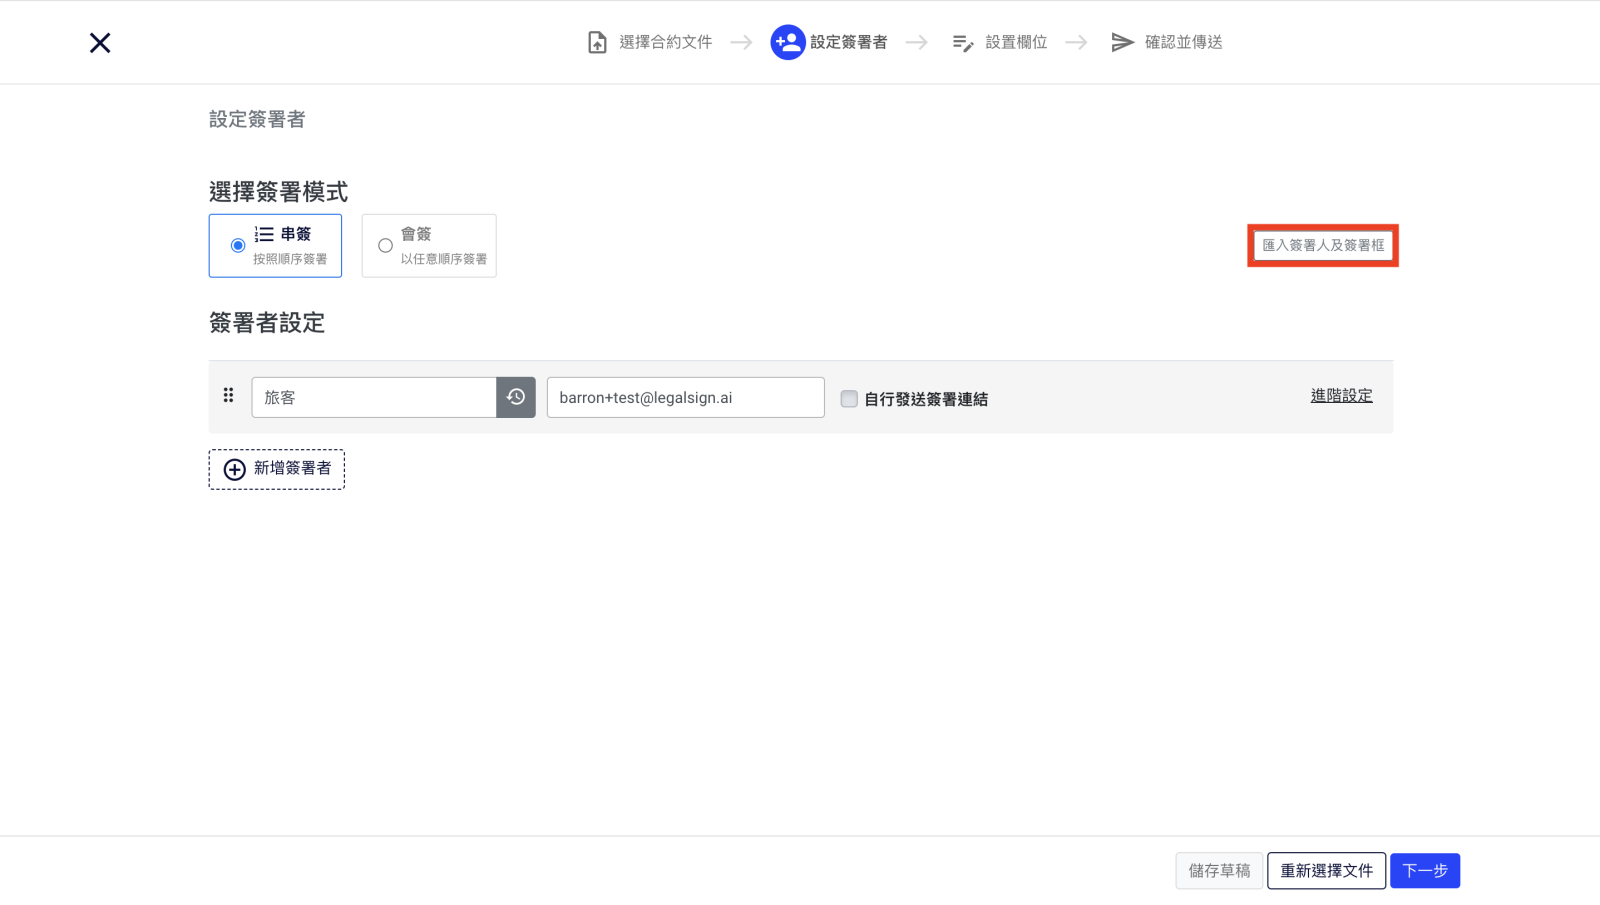The width and height of the screenshot is (1600, 905).
Task: Click the 按照順序簽署 description text
Action: tap(290, 259)
